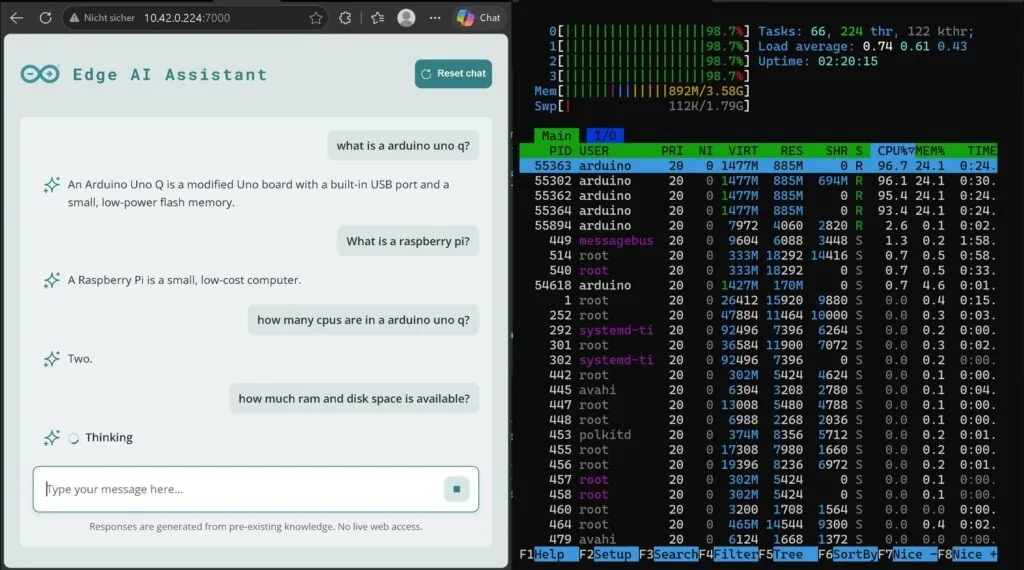
Task: Bookmark the page with the star icon
Action: coord(316,18)
